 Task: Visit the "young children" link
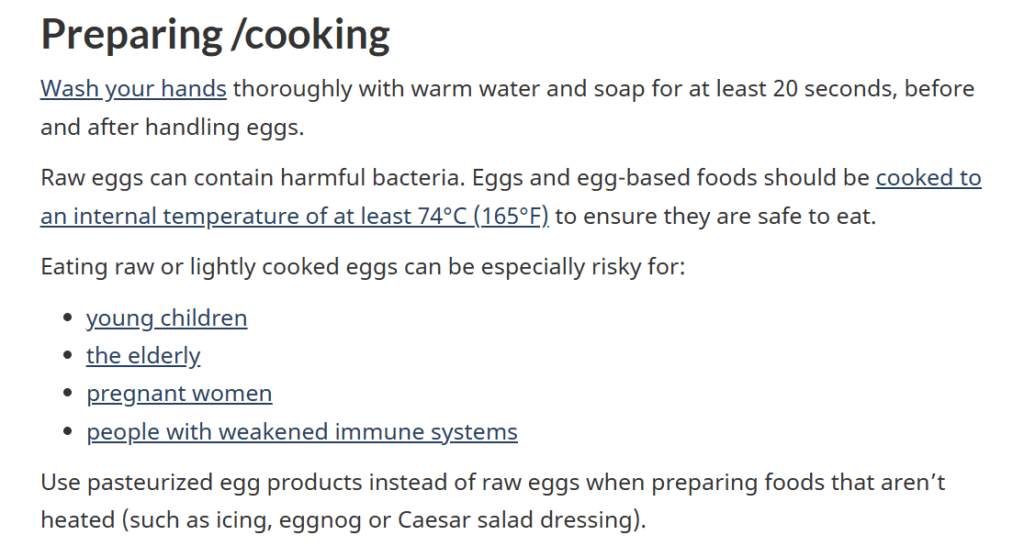pos(167,318)
